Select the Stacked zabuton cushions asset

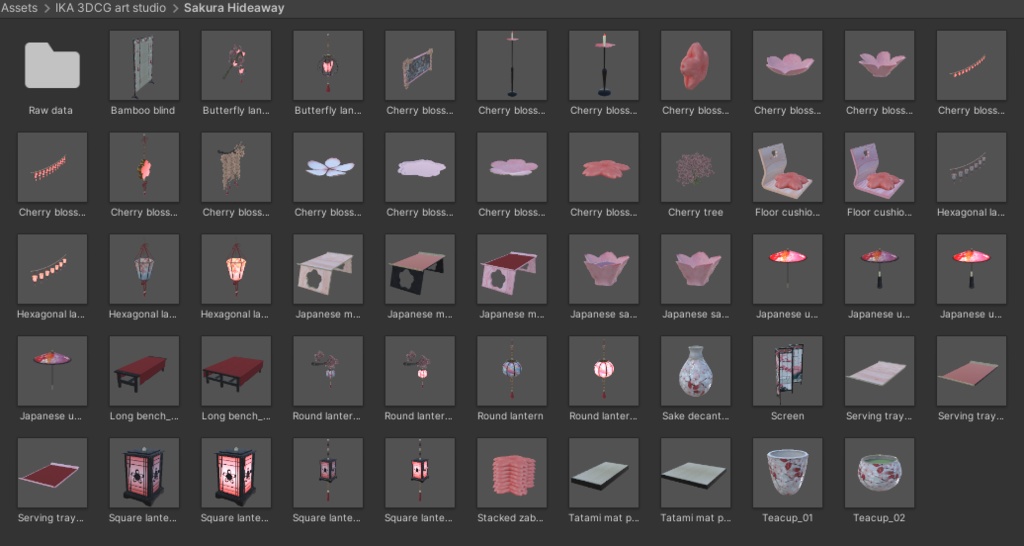pos(512,473)
